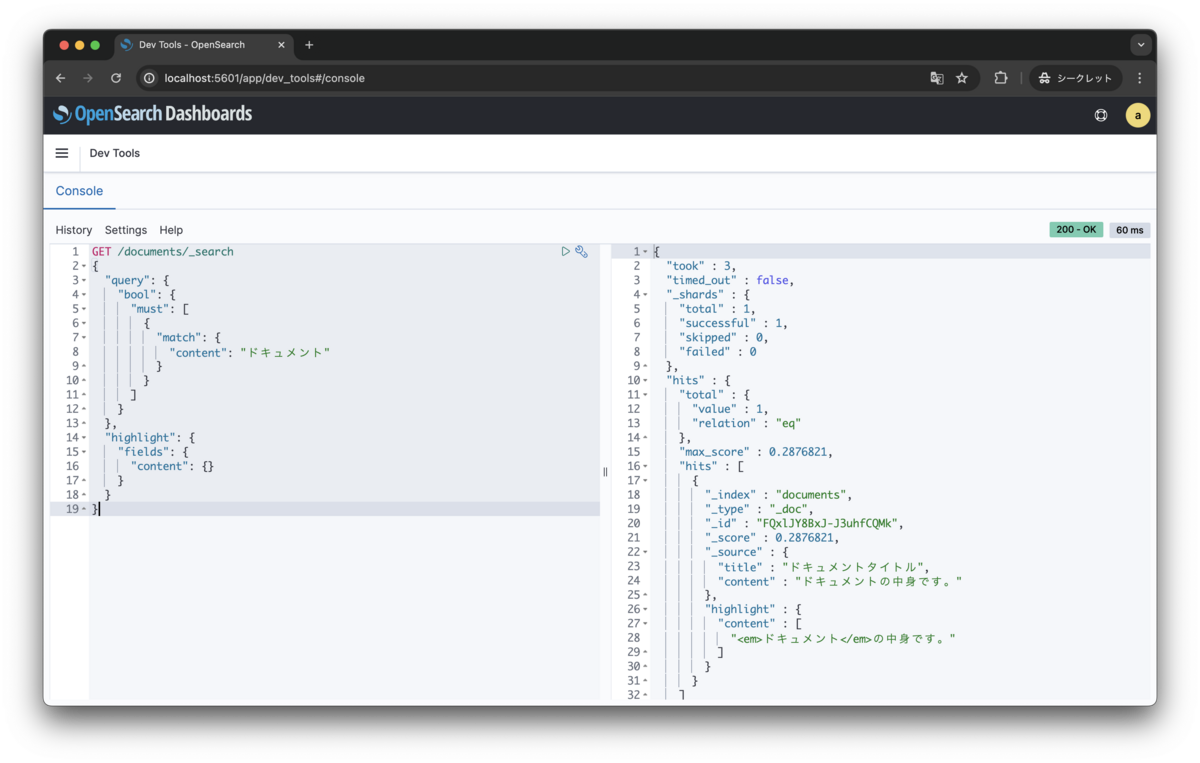Collapse the "must" fold at line 5
1200x763 pixels.
84,310
